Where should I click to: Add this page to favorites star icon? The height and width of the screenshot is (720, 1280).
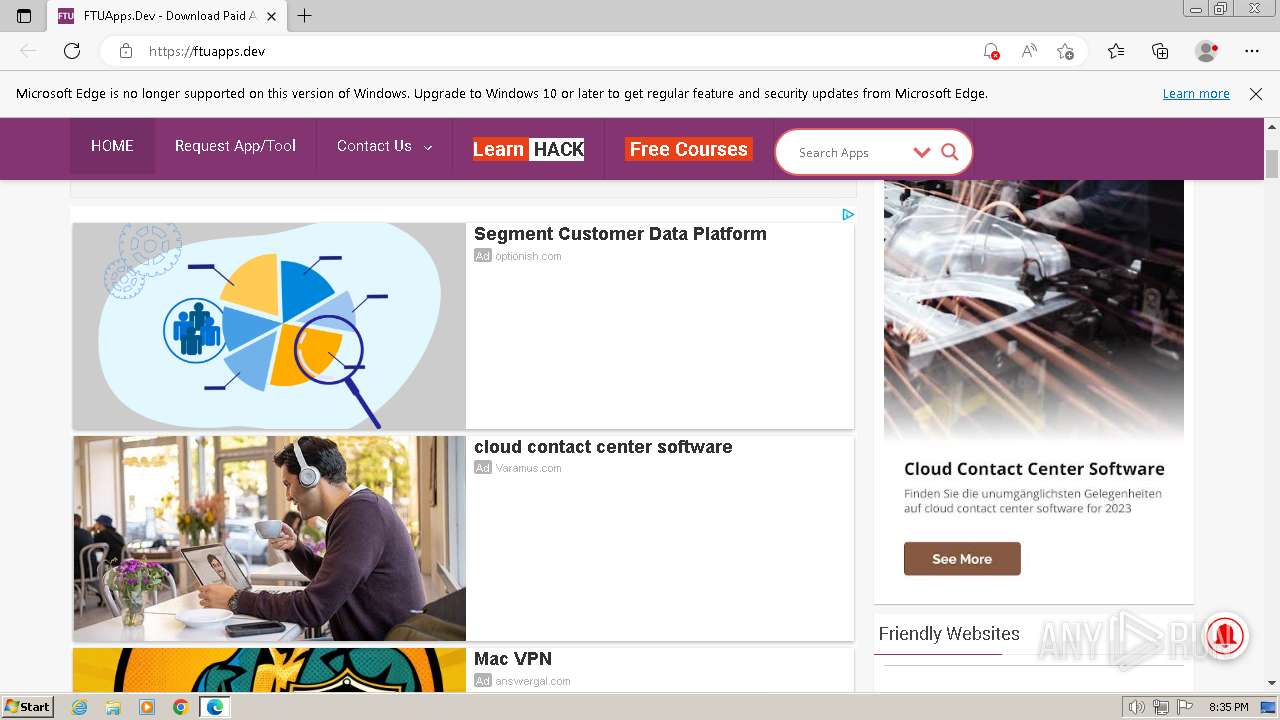[x=1066, y=51]
